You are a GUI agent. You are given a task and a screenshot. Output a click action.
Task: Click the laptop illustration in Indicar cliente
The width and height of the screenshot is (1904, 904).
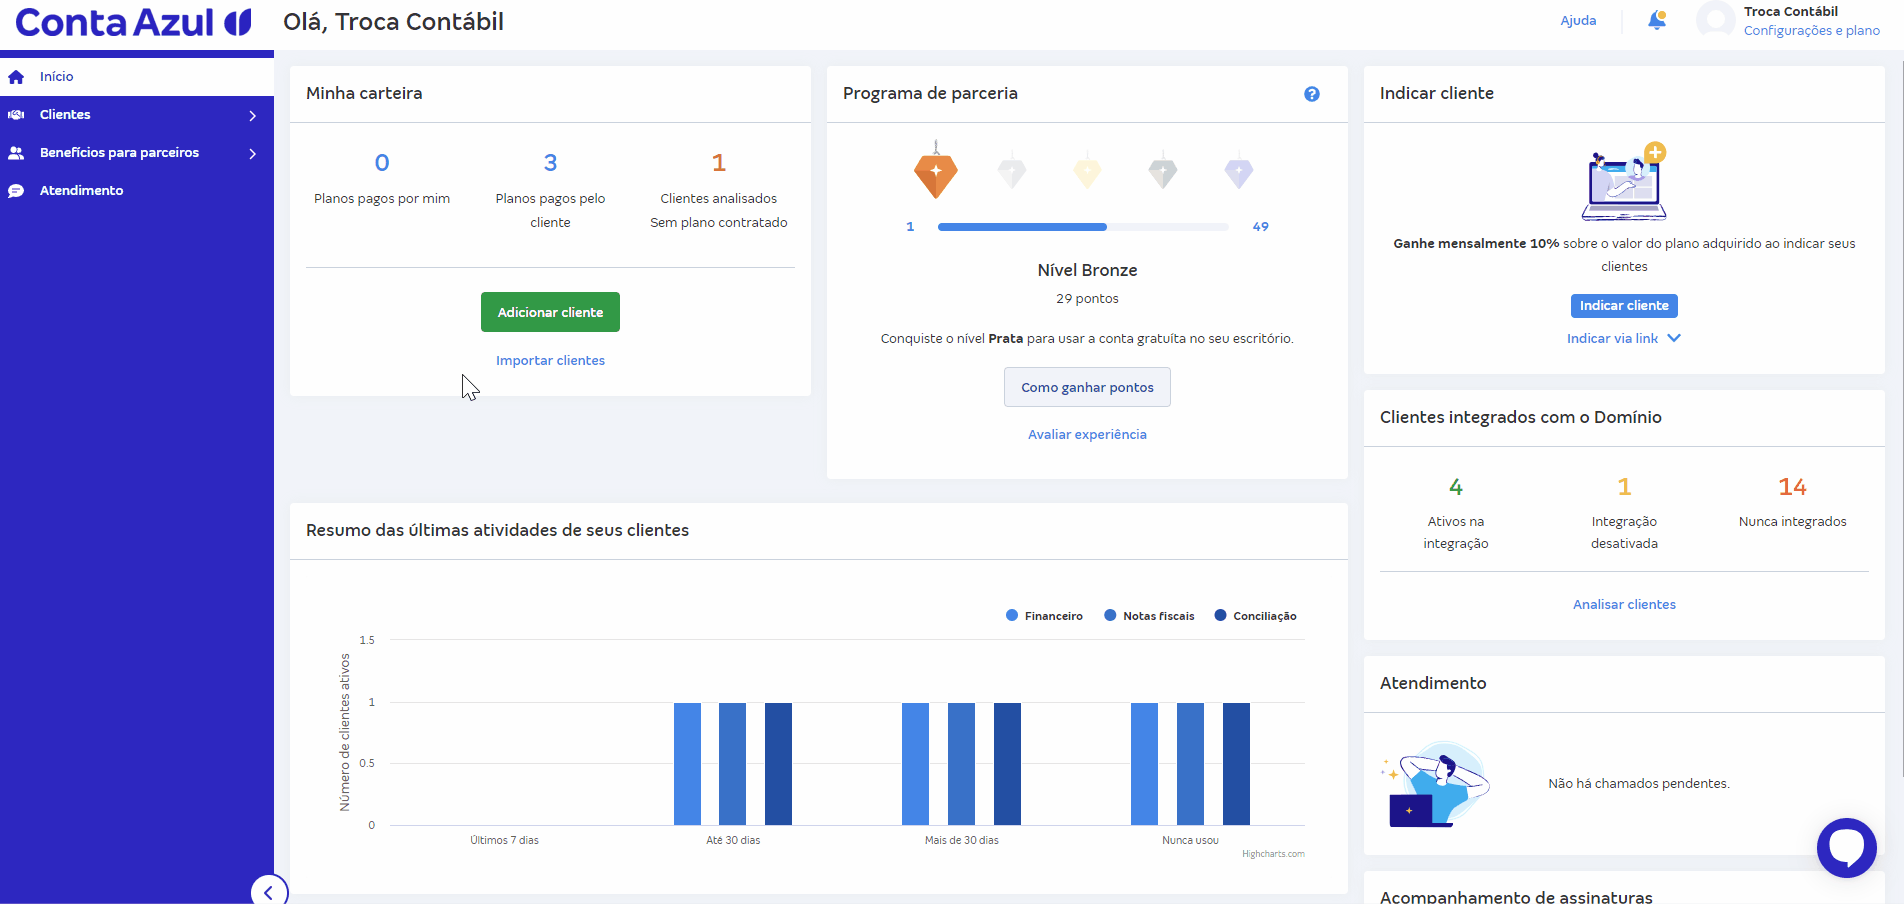[1624, 182]
